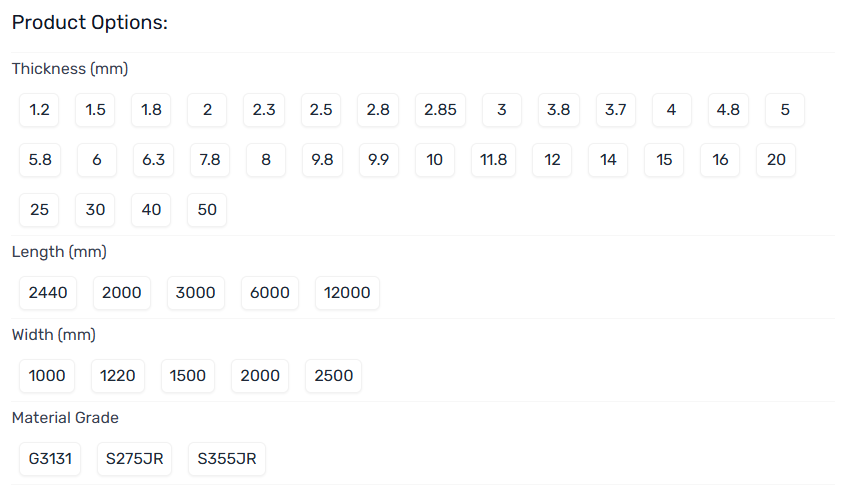Pick the 3.7 mm thickness chip
The height and width of the screenshot is (487, 842).
[x=615, y=110]
